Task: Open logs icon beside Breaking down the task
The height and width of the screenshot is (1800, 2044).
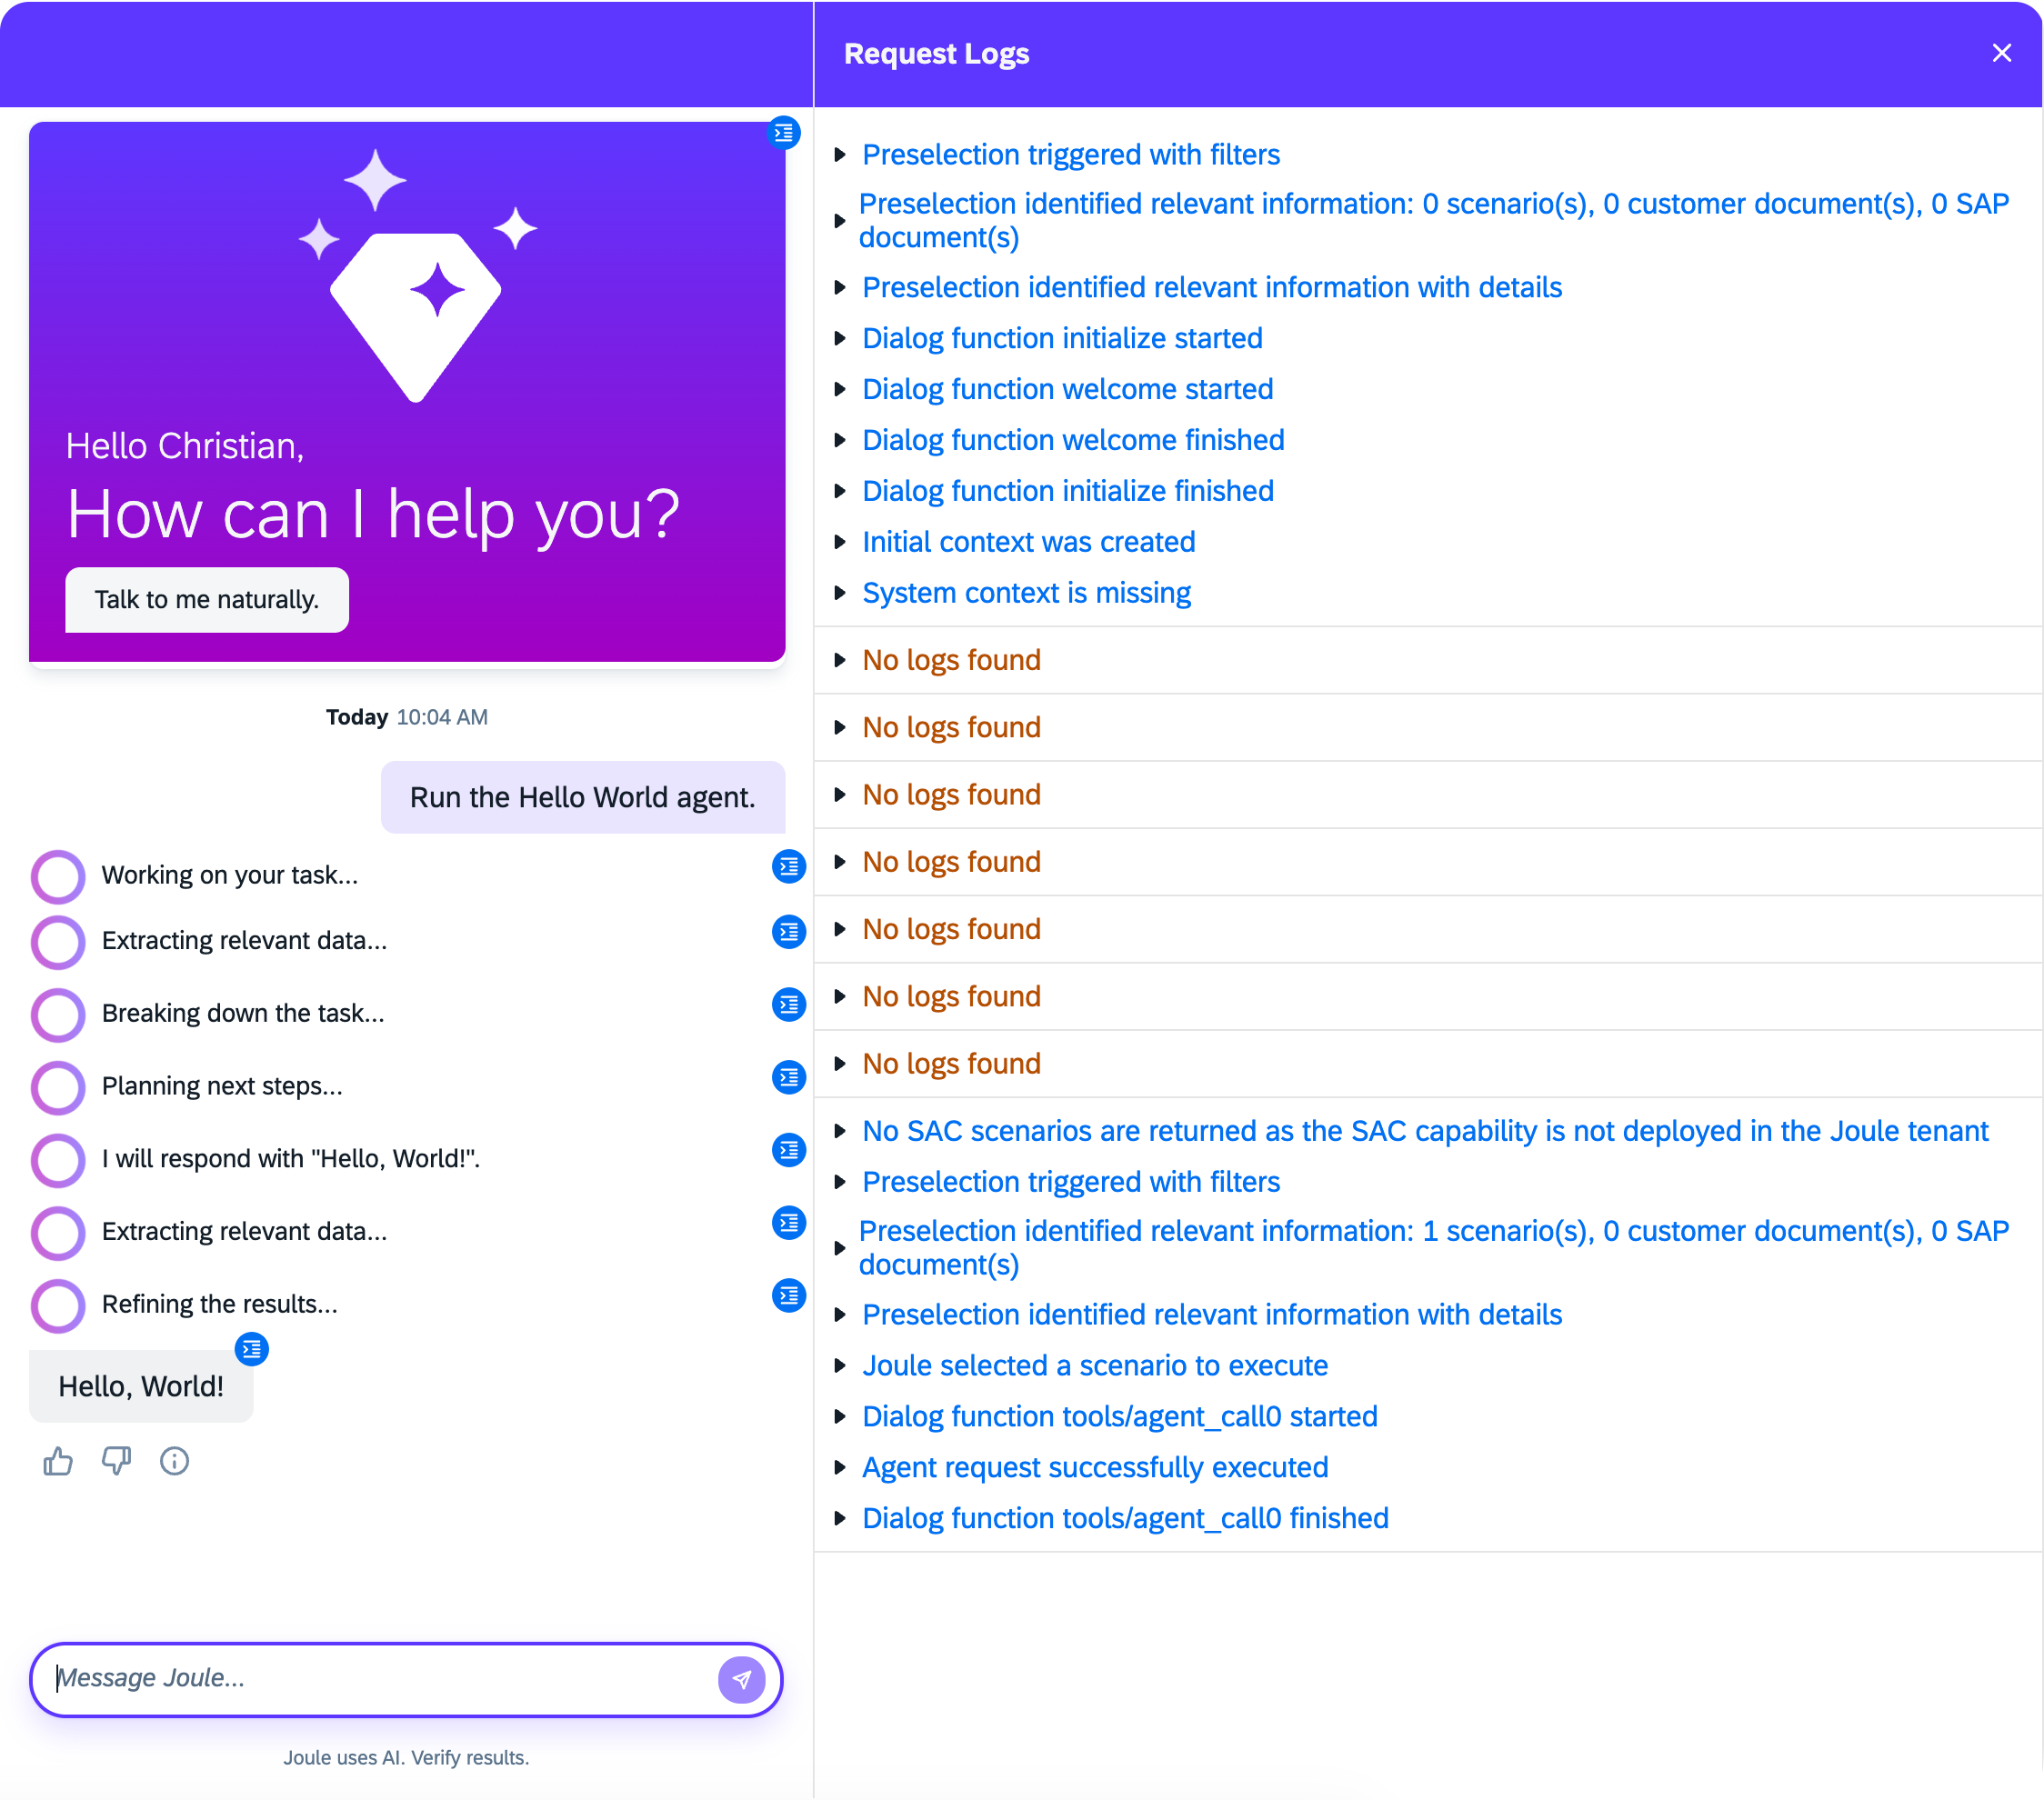Action: [789, 1005]
